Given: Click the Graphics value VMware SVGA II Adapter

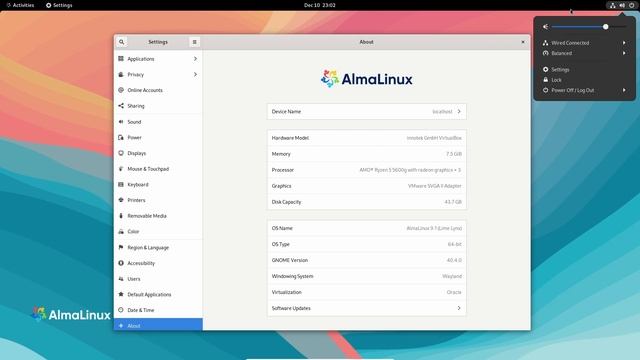Looking at the screenshot, I should pyautogui.click(x=435, y=186).
